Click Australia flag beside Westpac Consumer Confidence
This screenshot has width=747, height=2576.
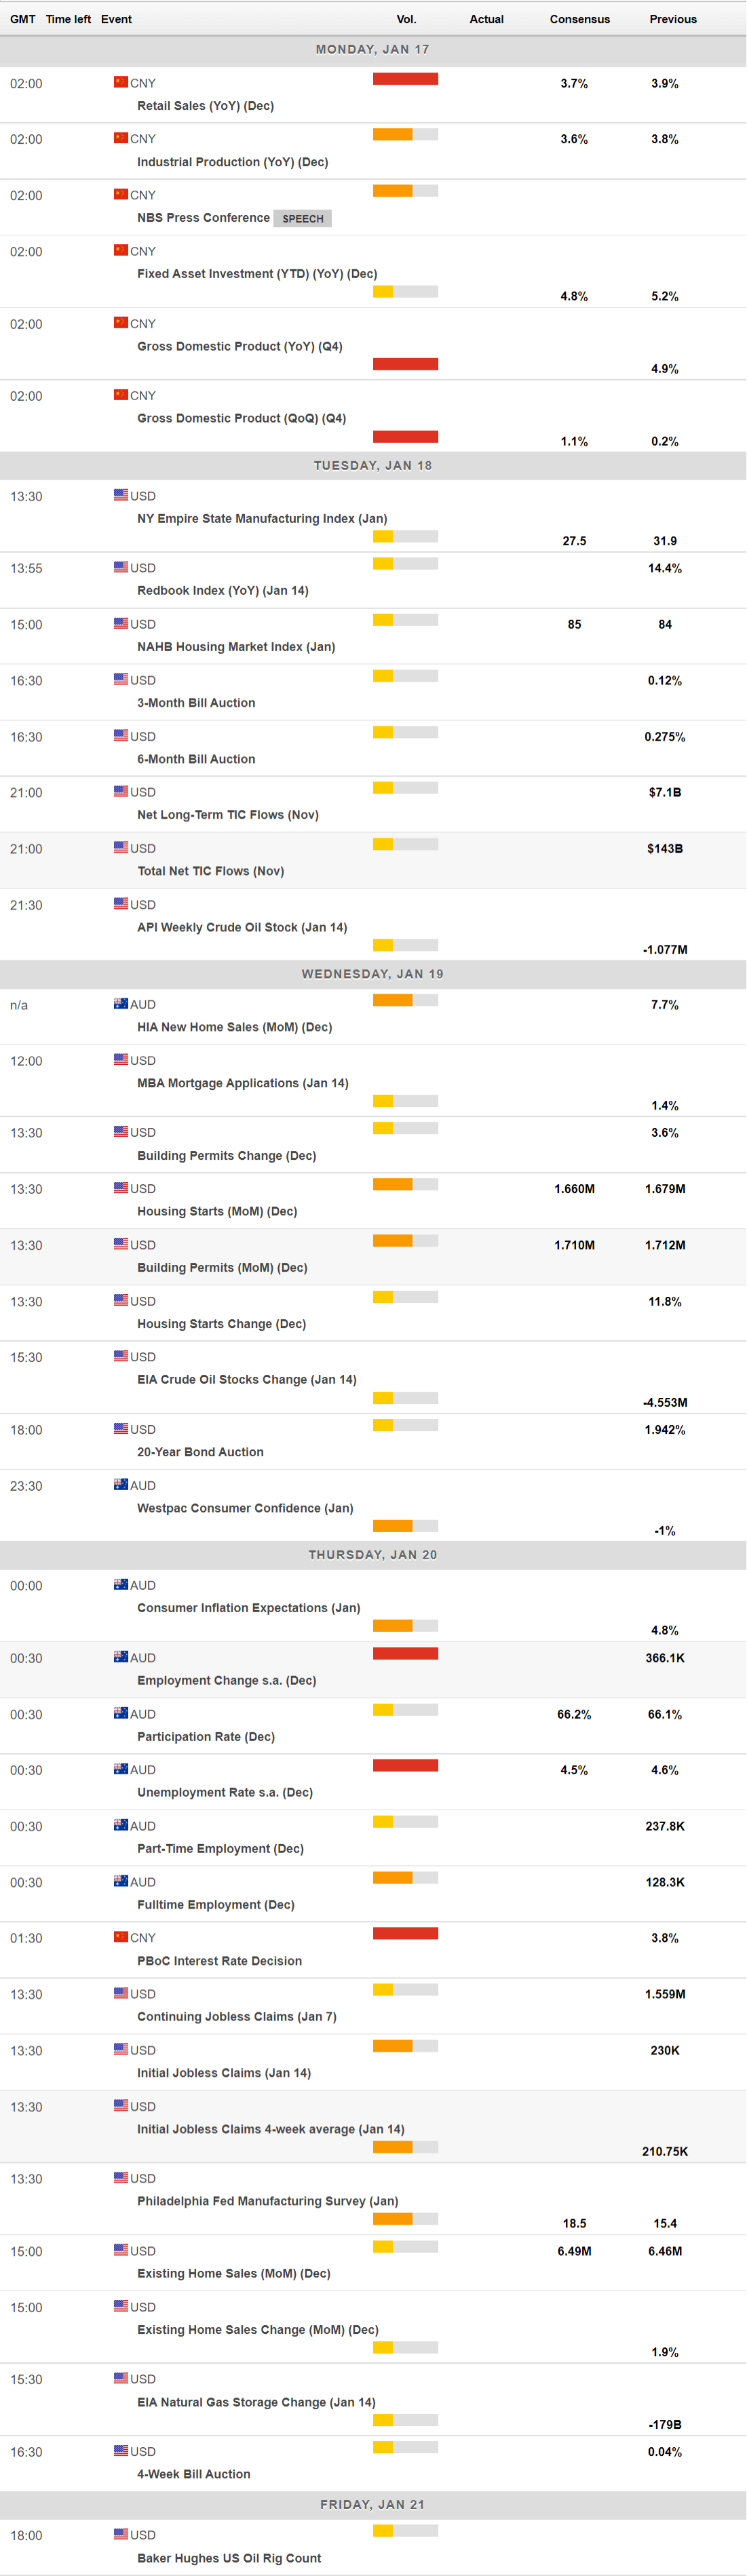(x=121, y=1484)
